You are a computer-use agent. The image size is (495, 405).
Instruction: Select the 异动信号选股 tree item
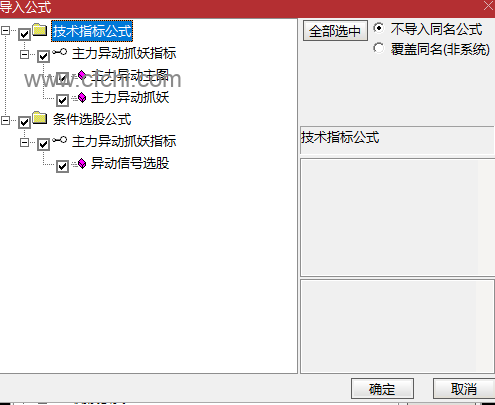[x=130, y=163]
